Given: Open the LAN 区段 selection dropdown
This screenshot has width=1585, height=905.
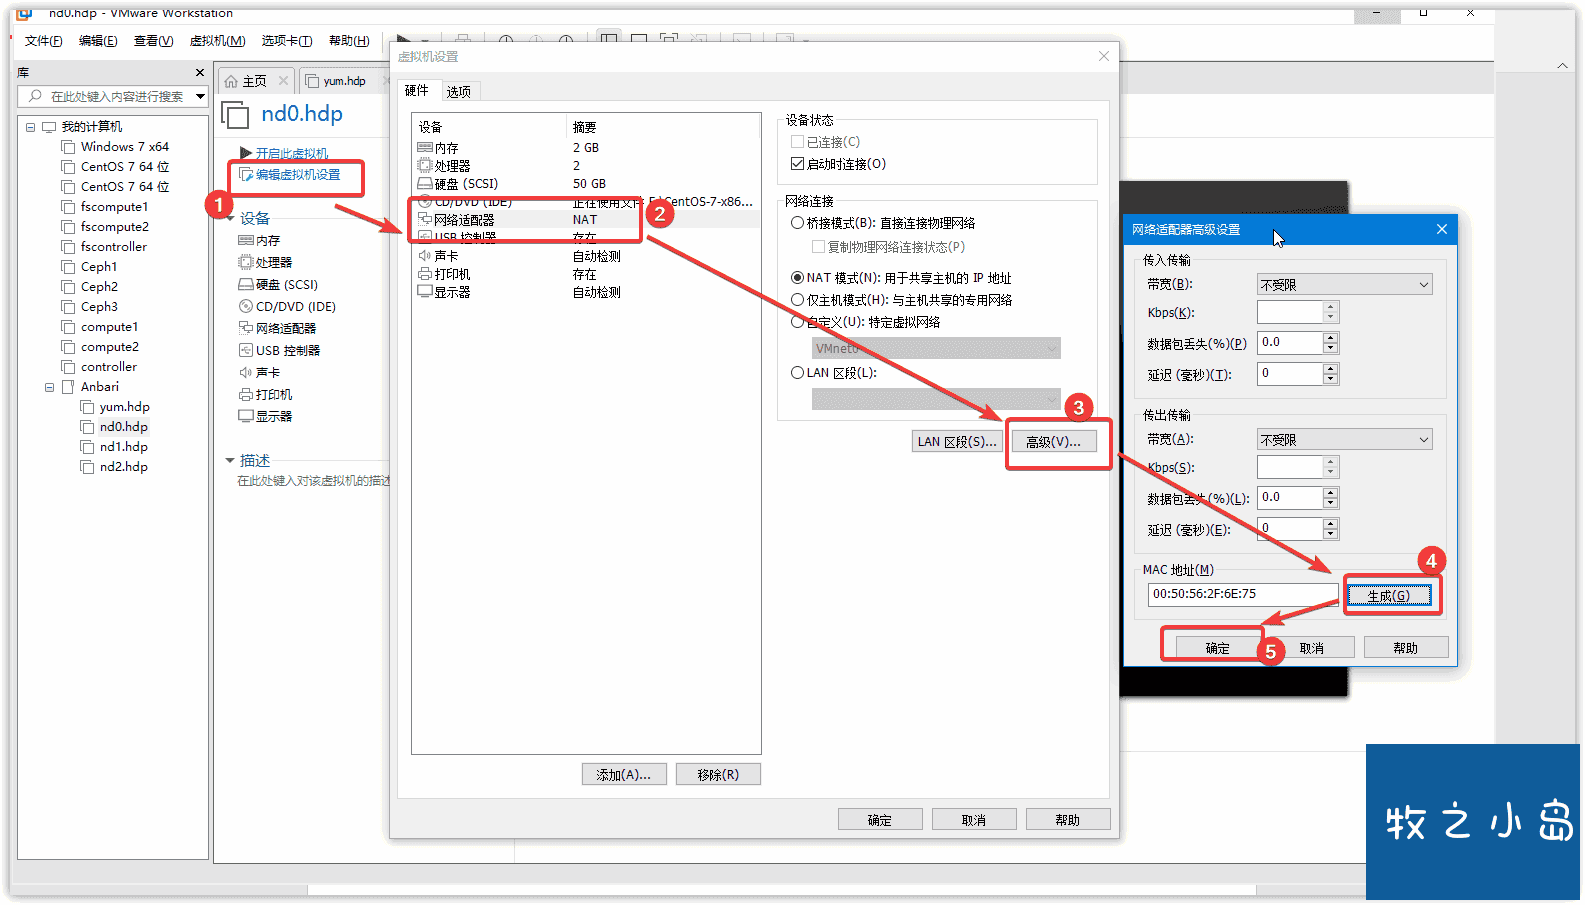Looking at the screenshot, I should 936,399.
